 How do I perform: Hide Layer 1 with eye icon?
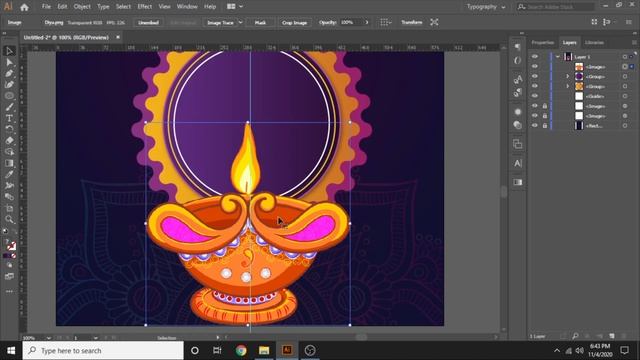pos(535,57)
